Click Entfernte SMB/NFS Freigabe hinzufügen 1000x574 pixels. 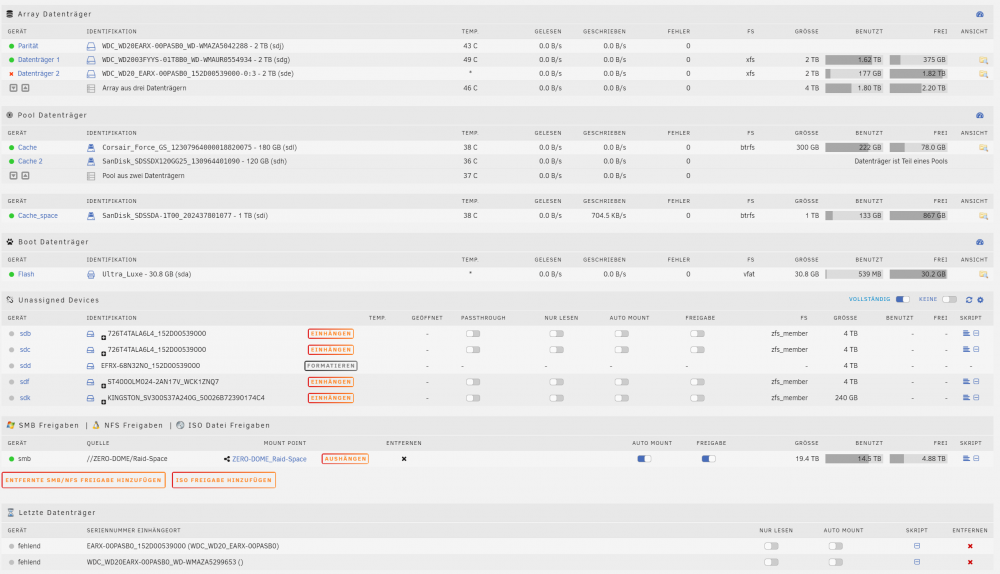pyautogui.click(x=84, y=480)
